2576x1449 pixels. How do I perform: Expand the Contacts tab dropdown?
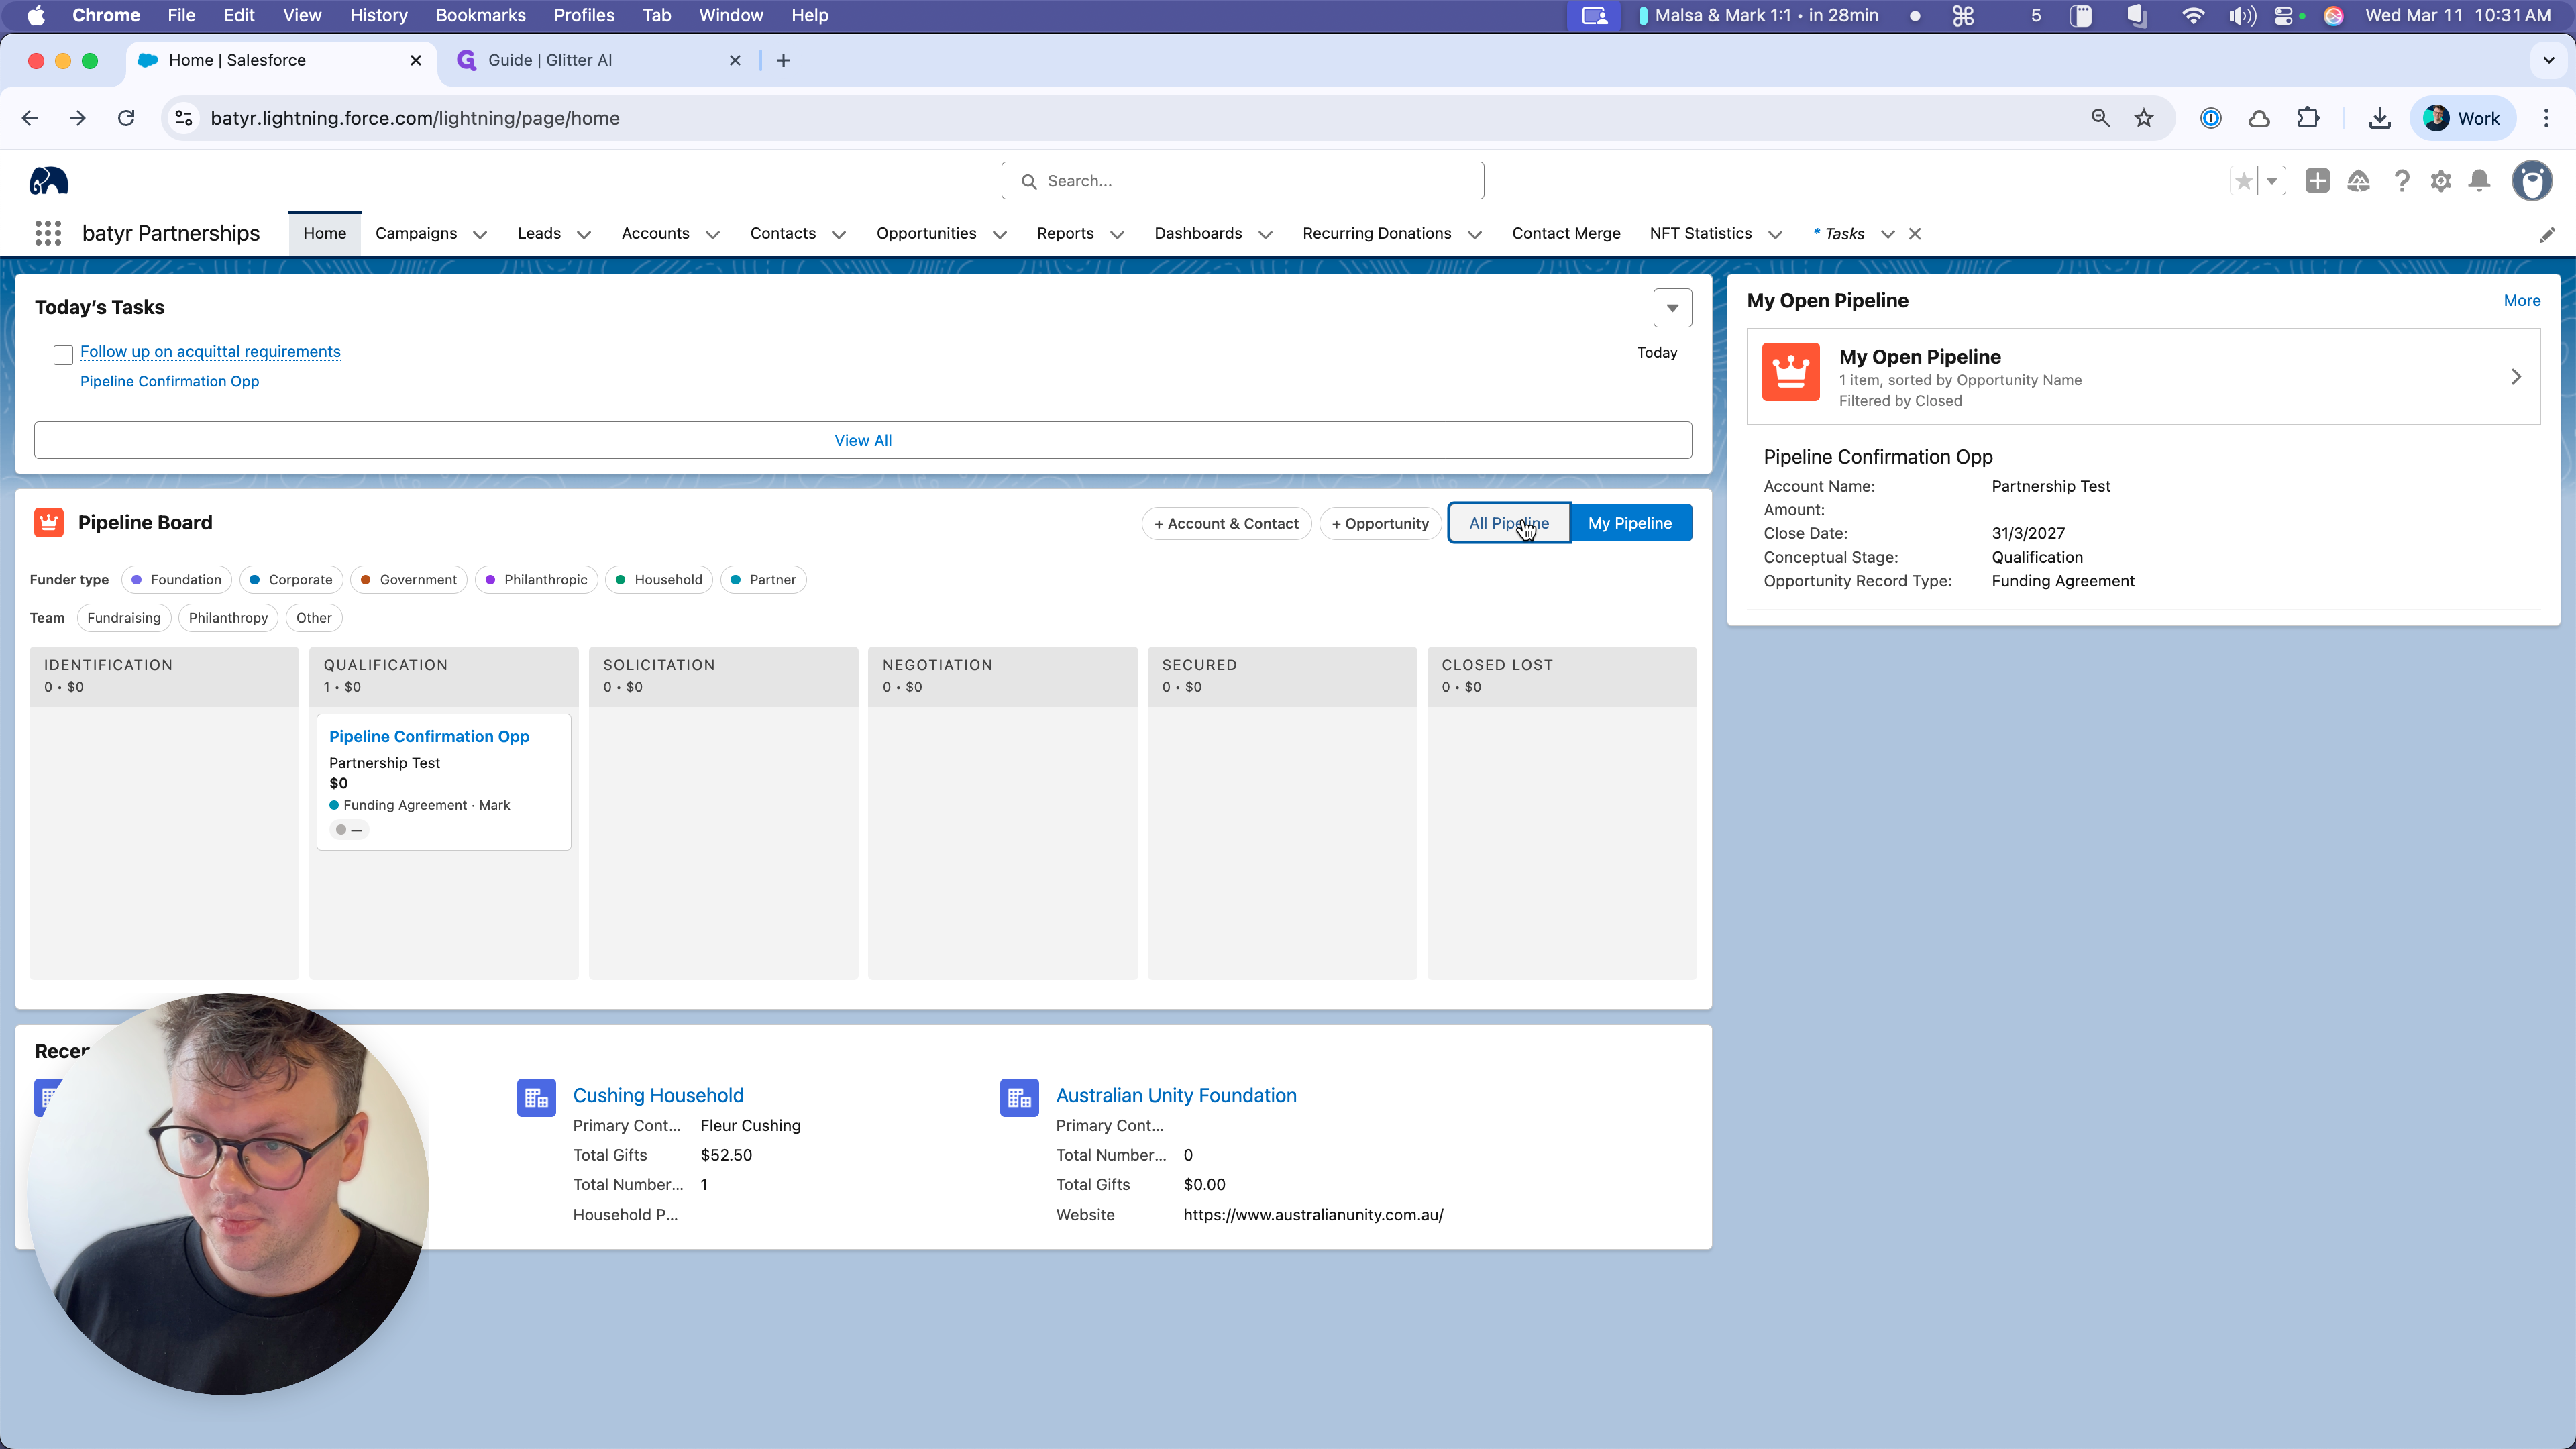pyautogui.click(x=839, y=235)
